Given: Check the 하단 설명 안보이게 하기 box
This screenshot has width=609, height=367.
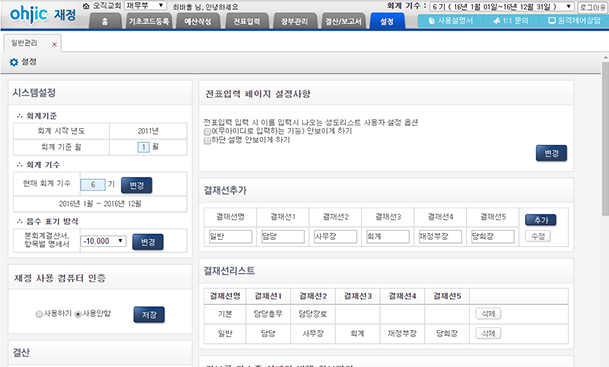Looking at the screenshot, I should [x=207, y=141].
